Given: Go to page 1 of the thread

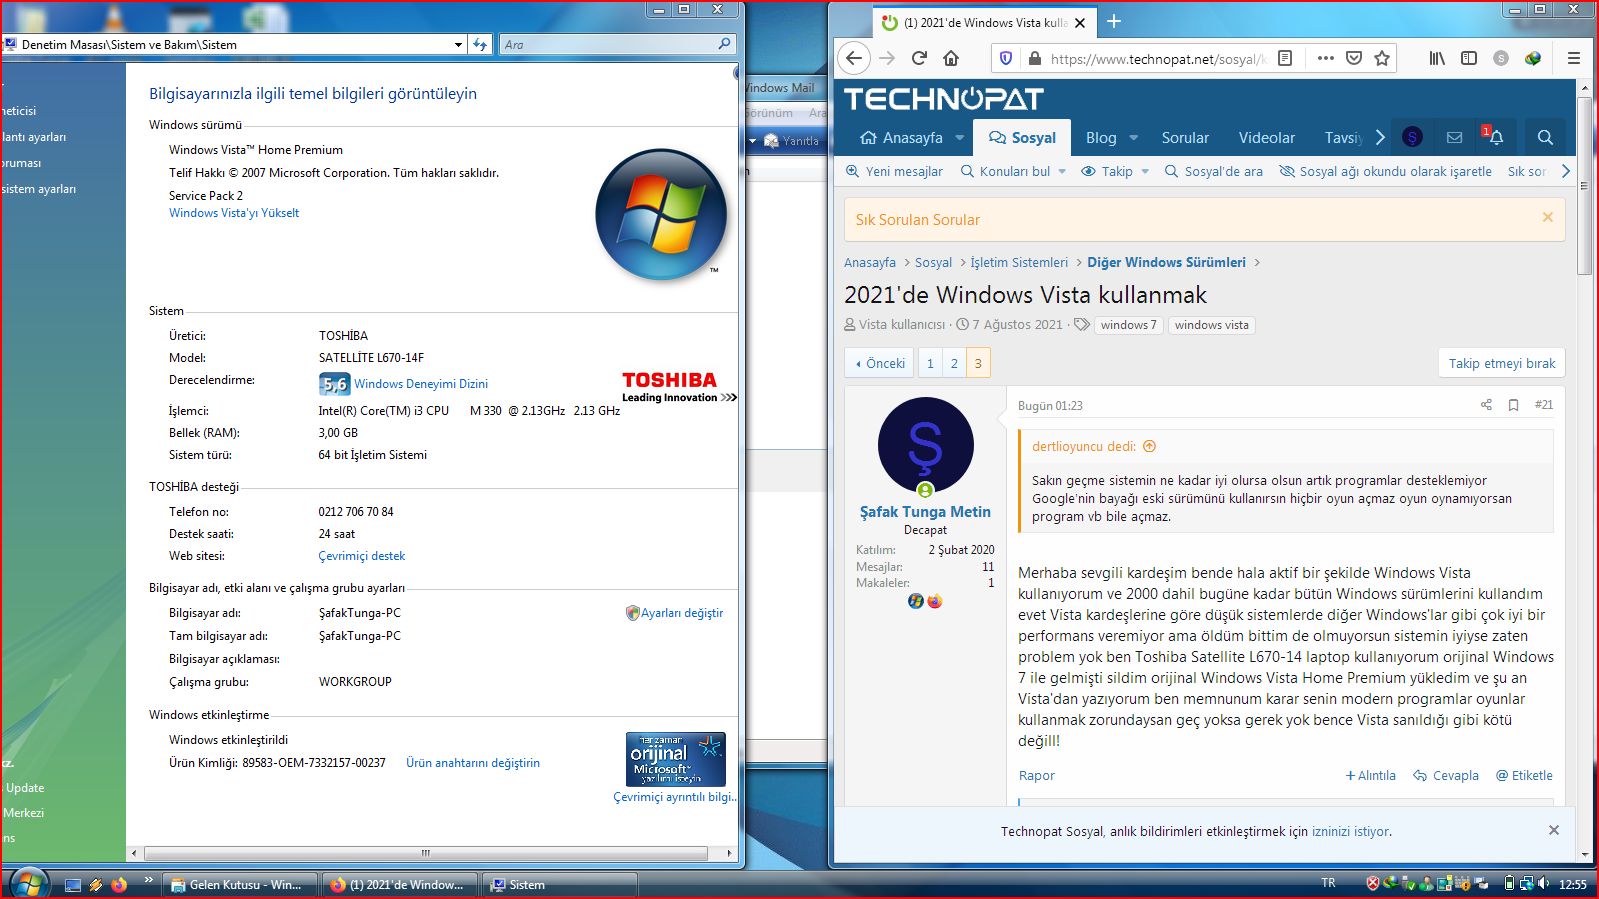Looking at the screenshot, I should point(930,363).
